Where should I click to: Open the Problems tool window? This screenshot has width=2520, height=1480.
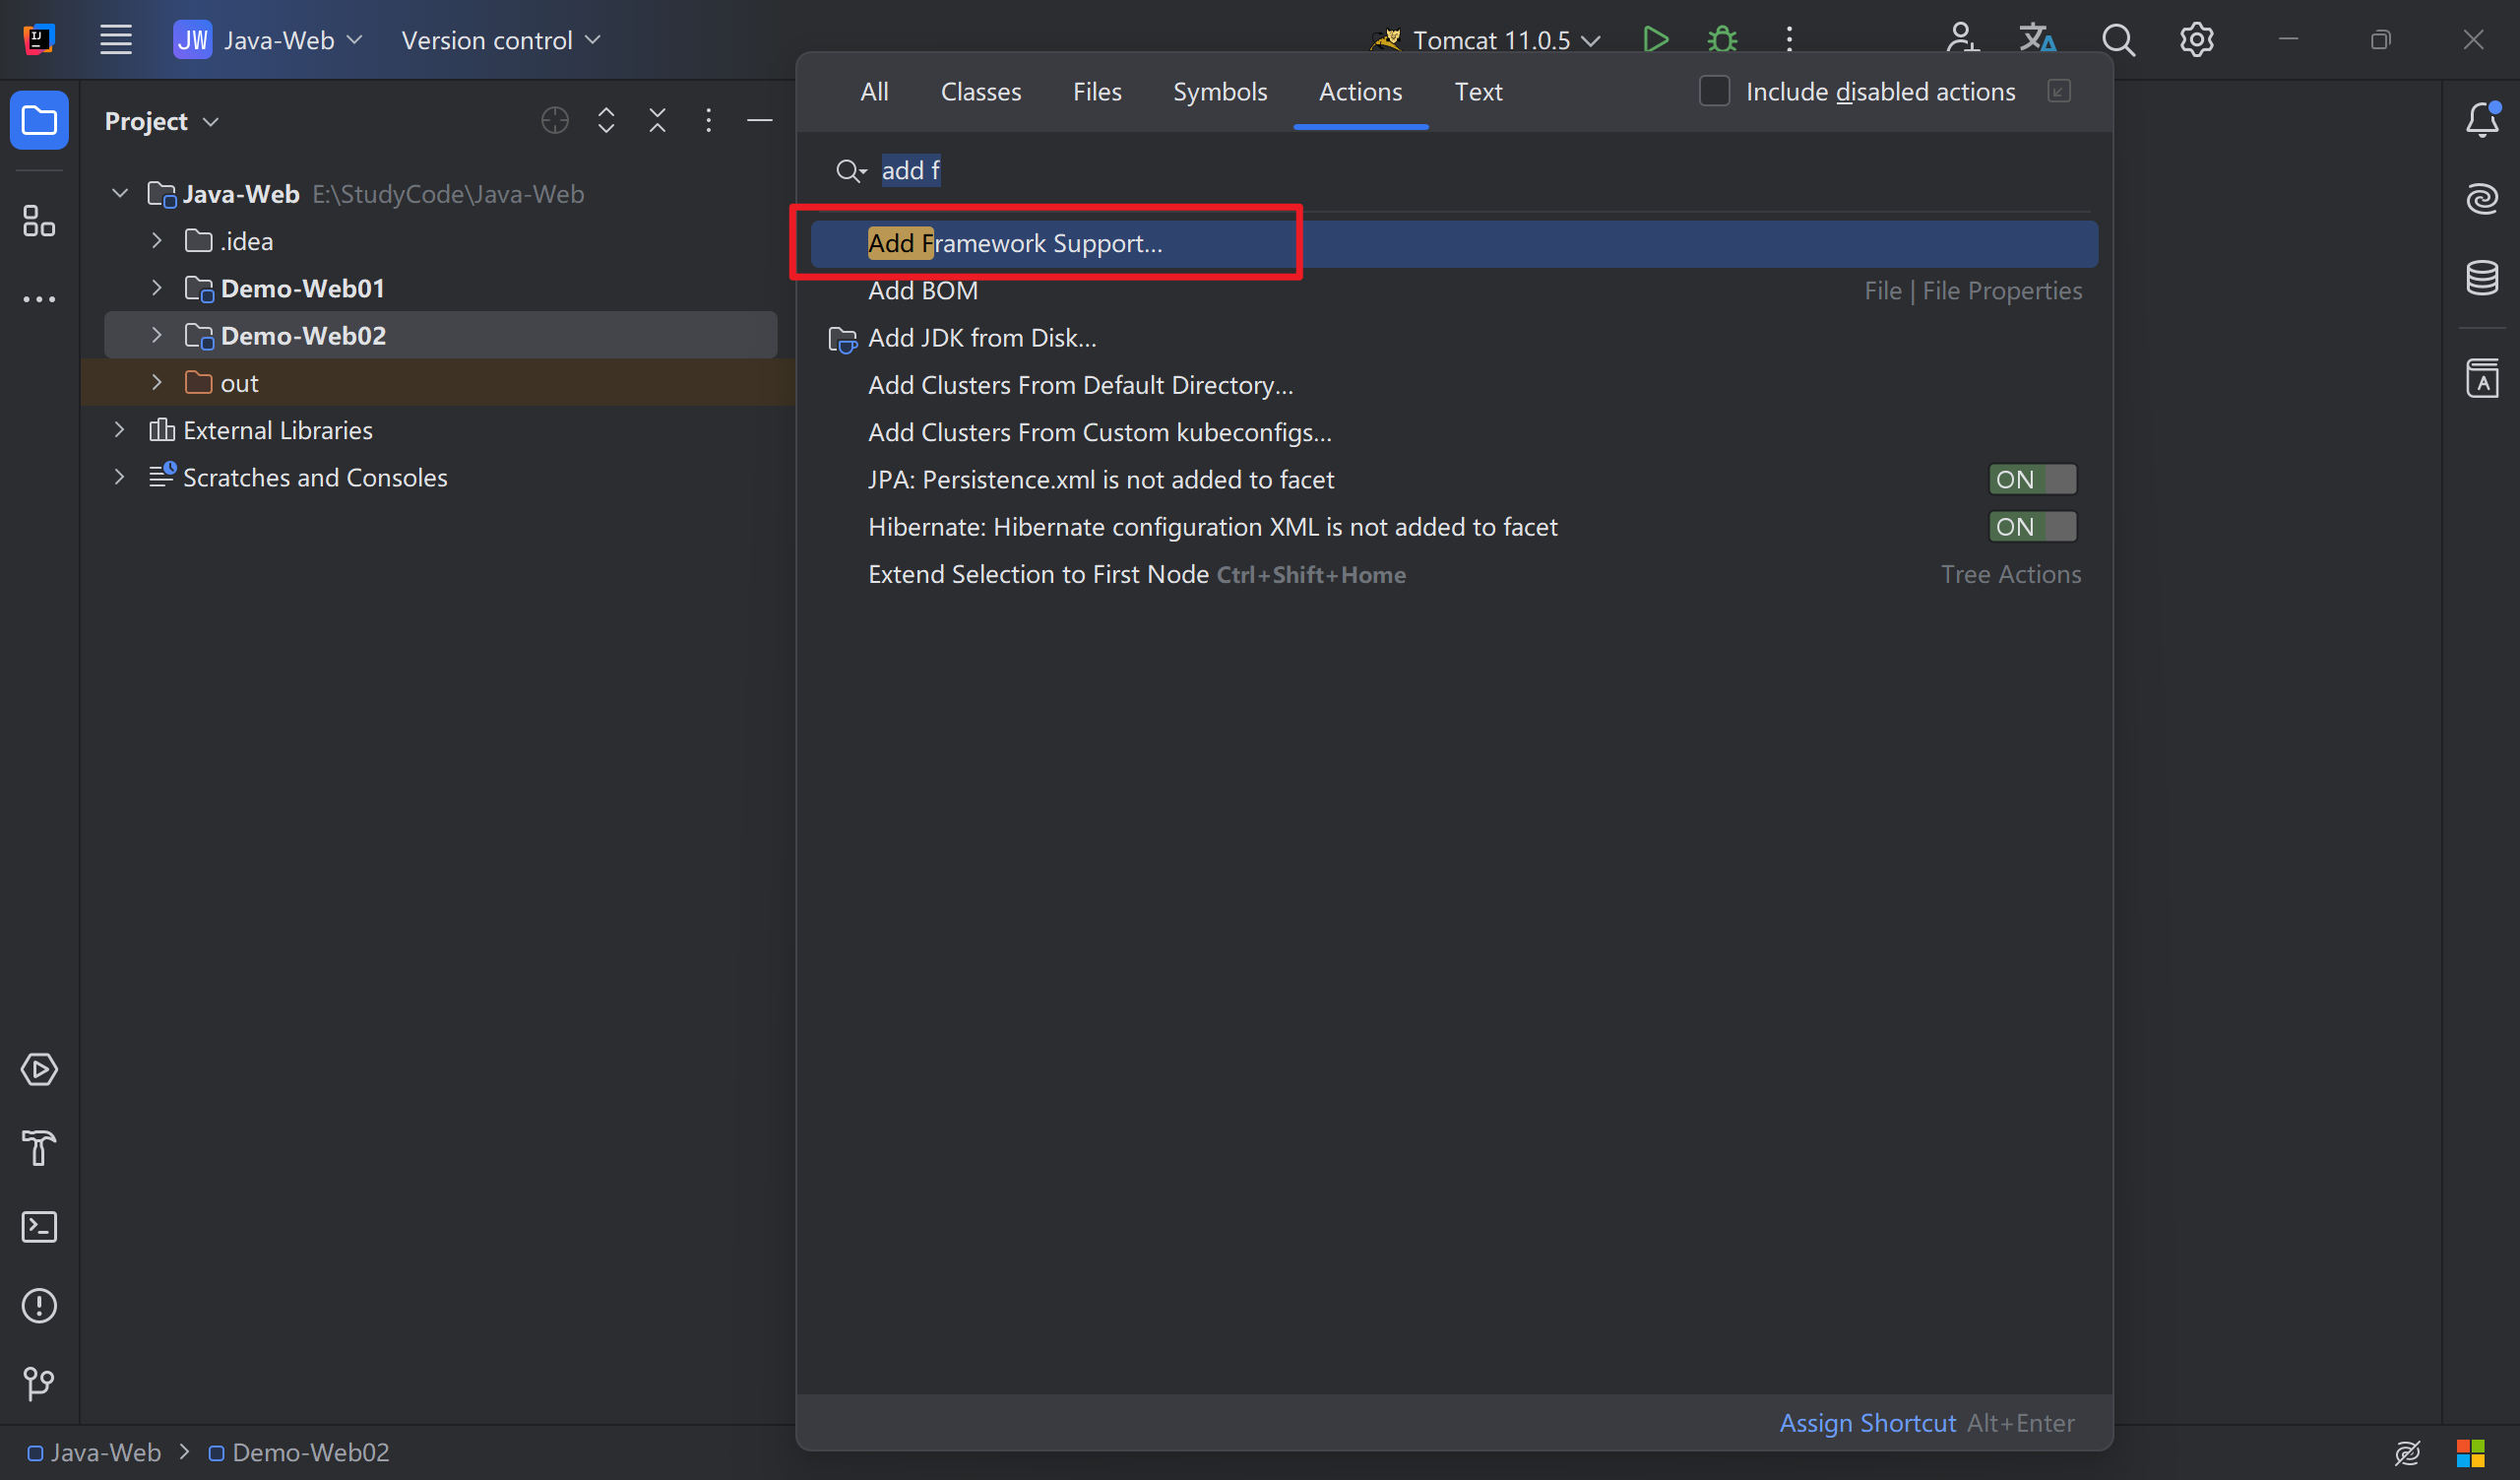[39, 1305]
